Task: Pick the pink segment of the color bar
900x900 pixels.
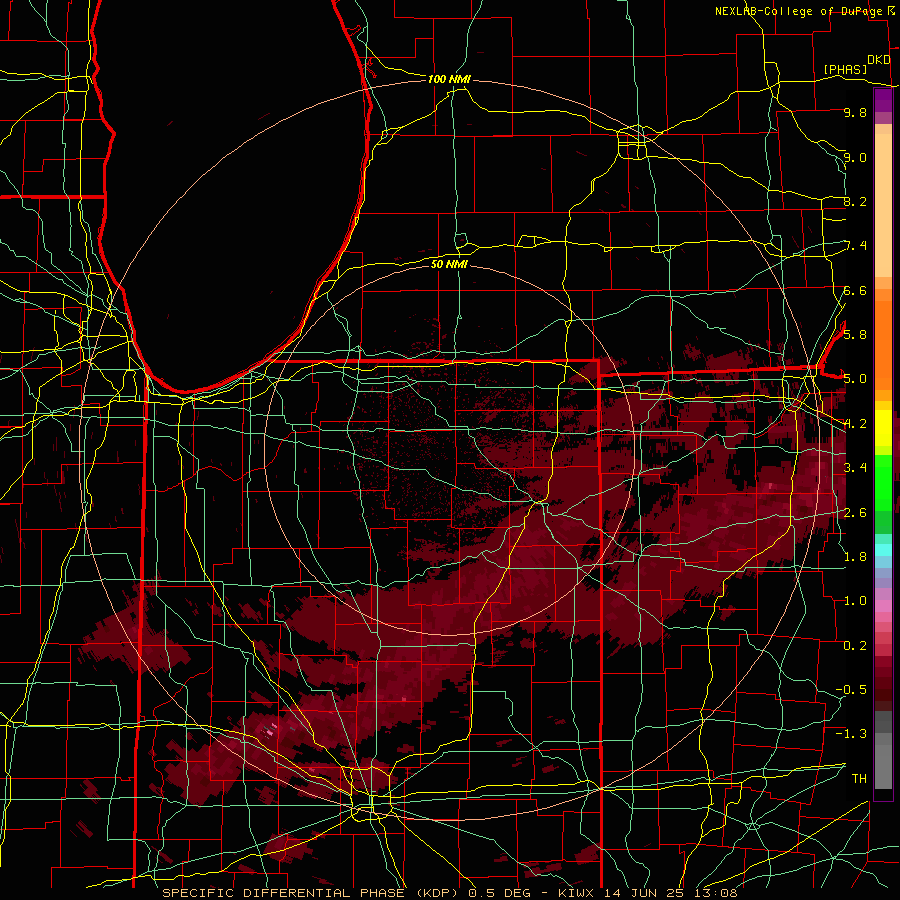Action: (x=883, y=606)
